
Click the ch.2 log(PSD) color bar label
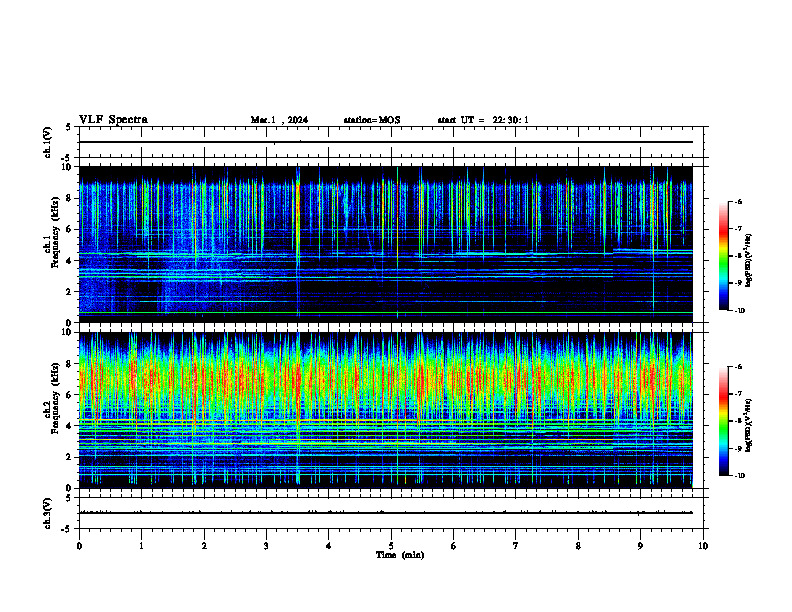[749, 425]
